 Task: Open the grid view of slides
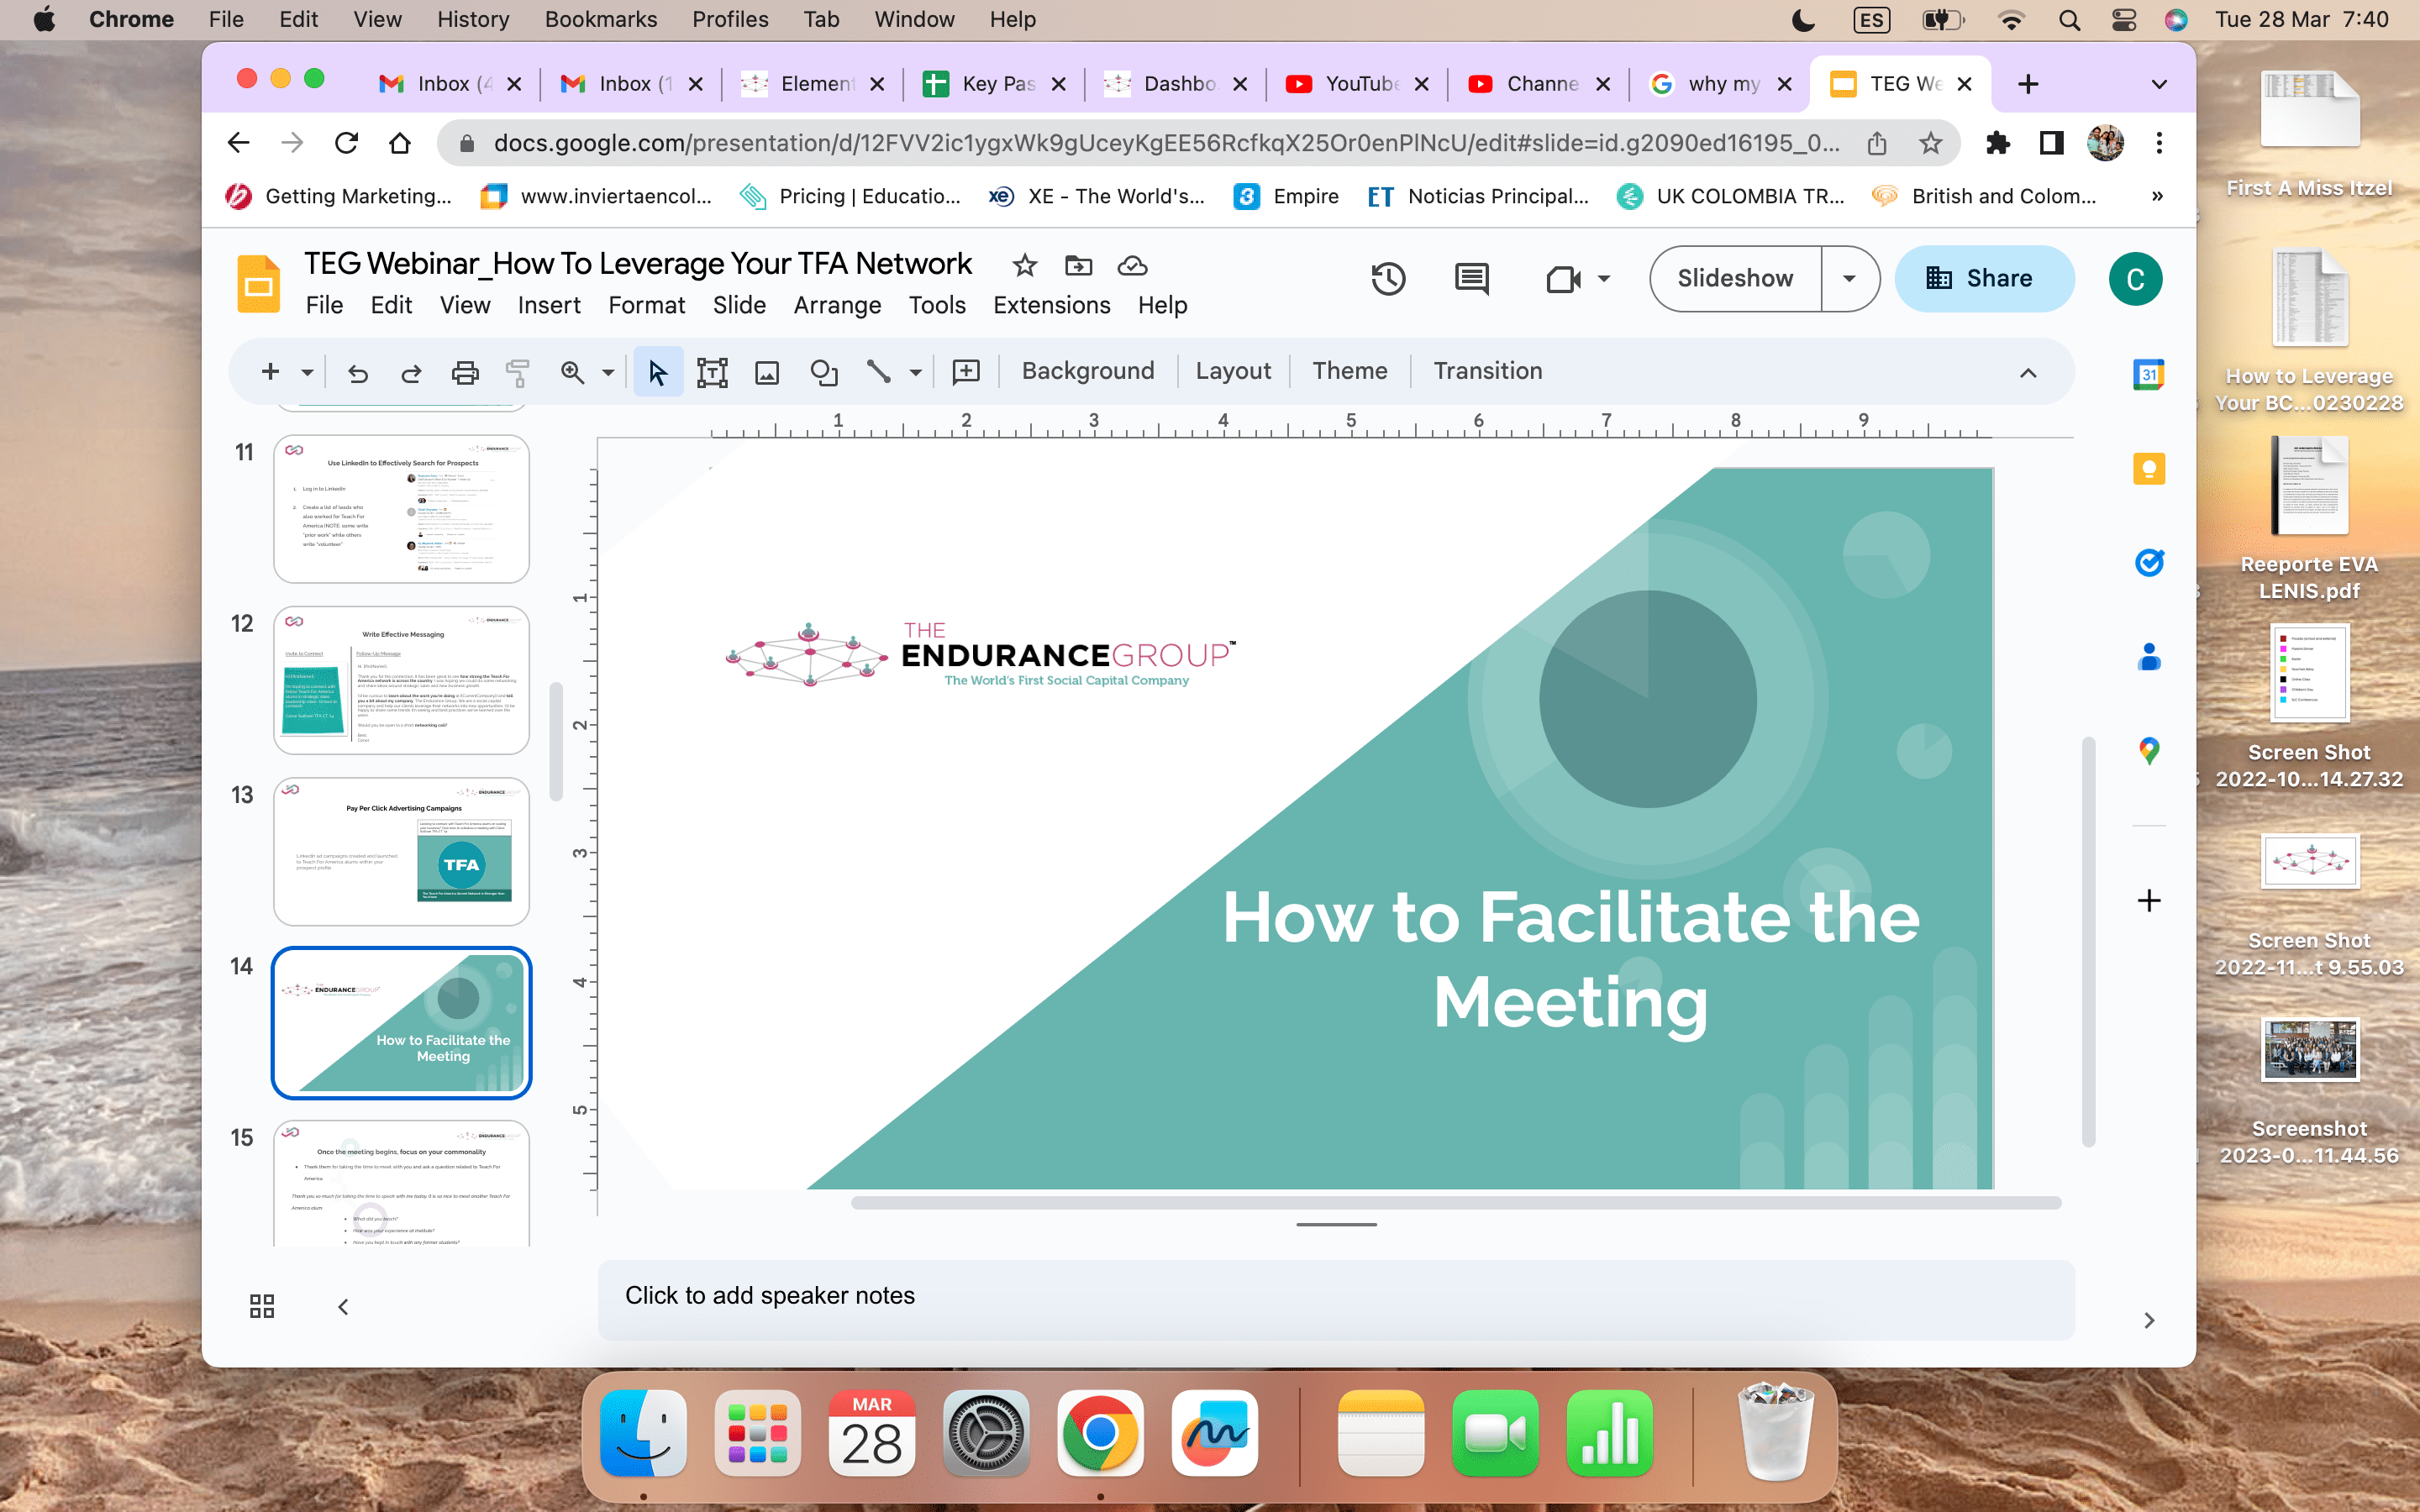coord(262,1306)
